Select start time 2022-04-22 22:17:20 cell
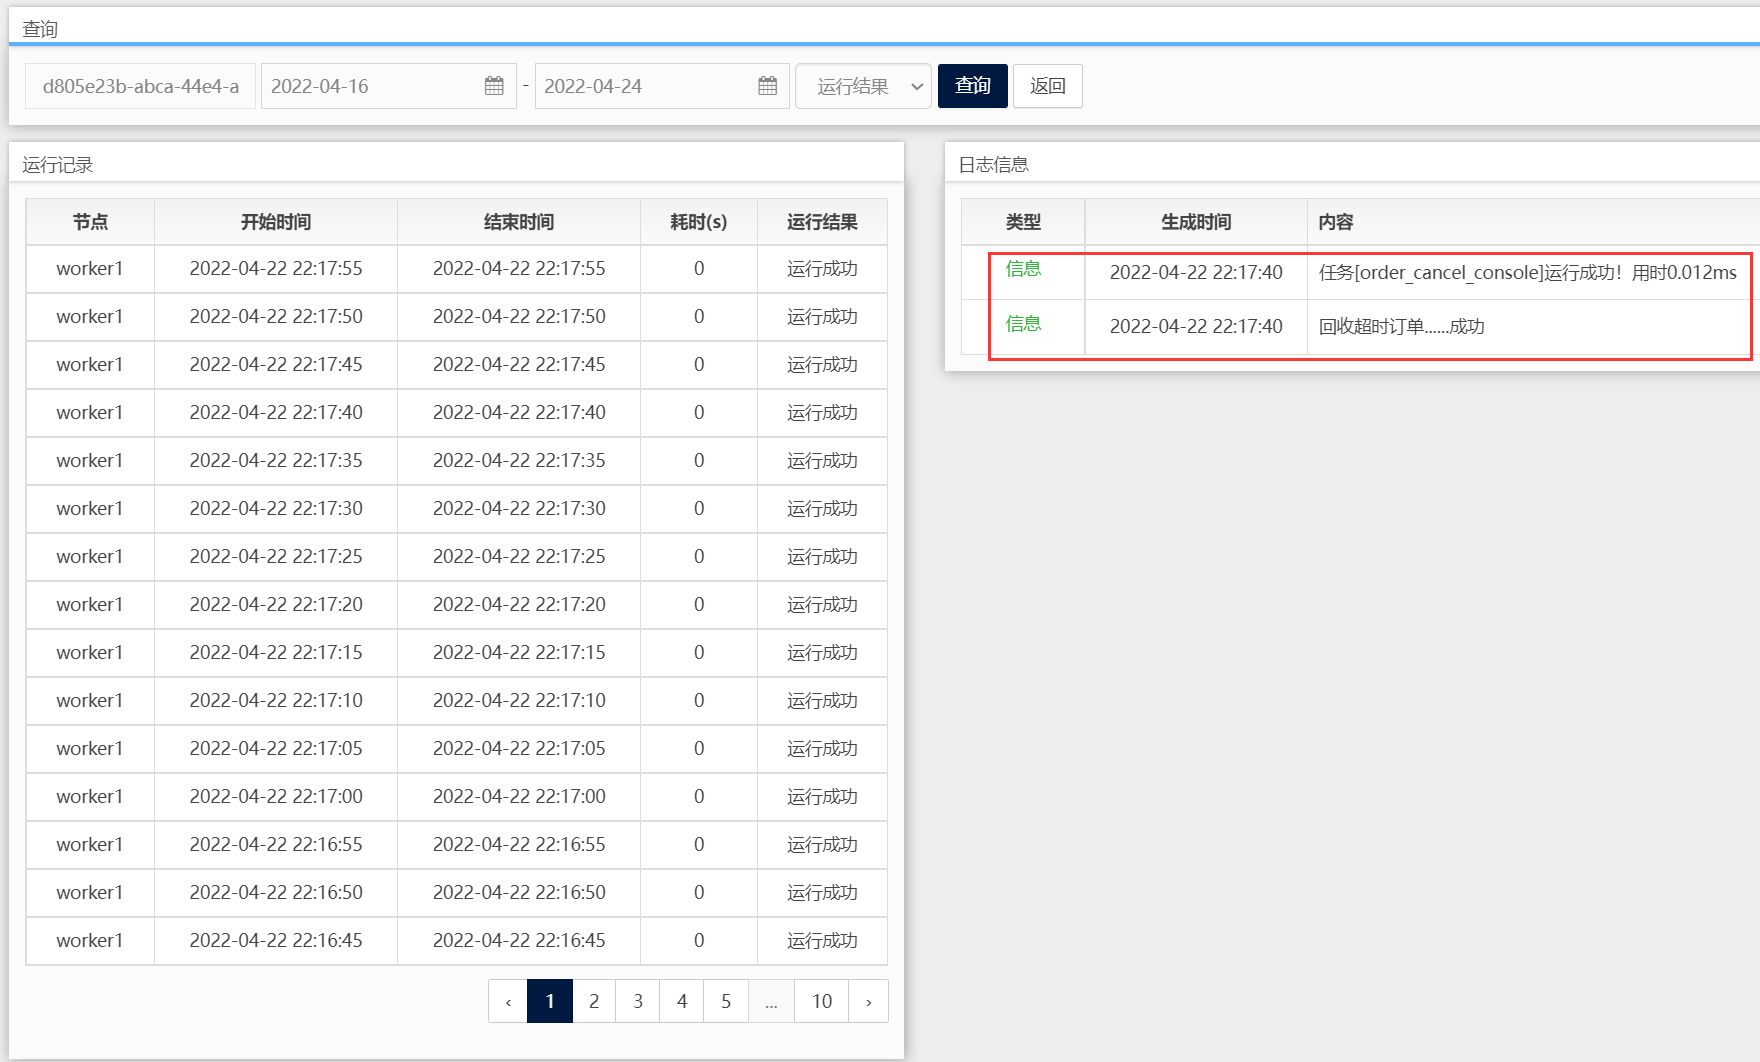This screenshot has width=1760, height=1062. click(x=276, y=605)
